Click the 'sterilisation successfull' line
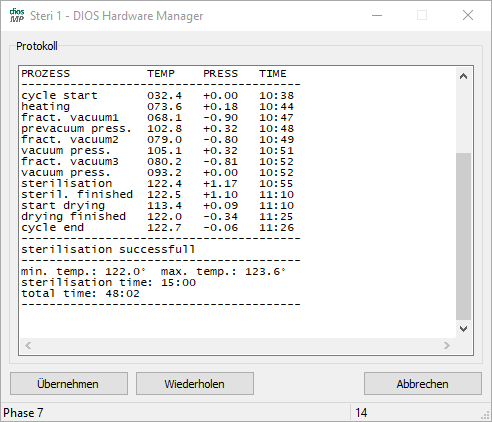The image size is (492, 422). click(x=108, y=249)
